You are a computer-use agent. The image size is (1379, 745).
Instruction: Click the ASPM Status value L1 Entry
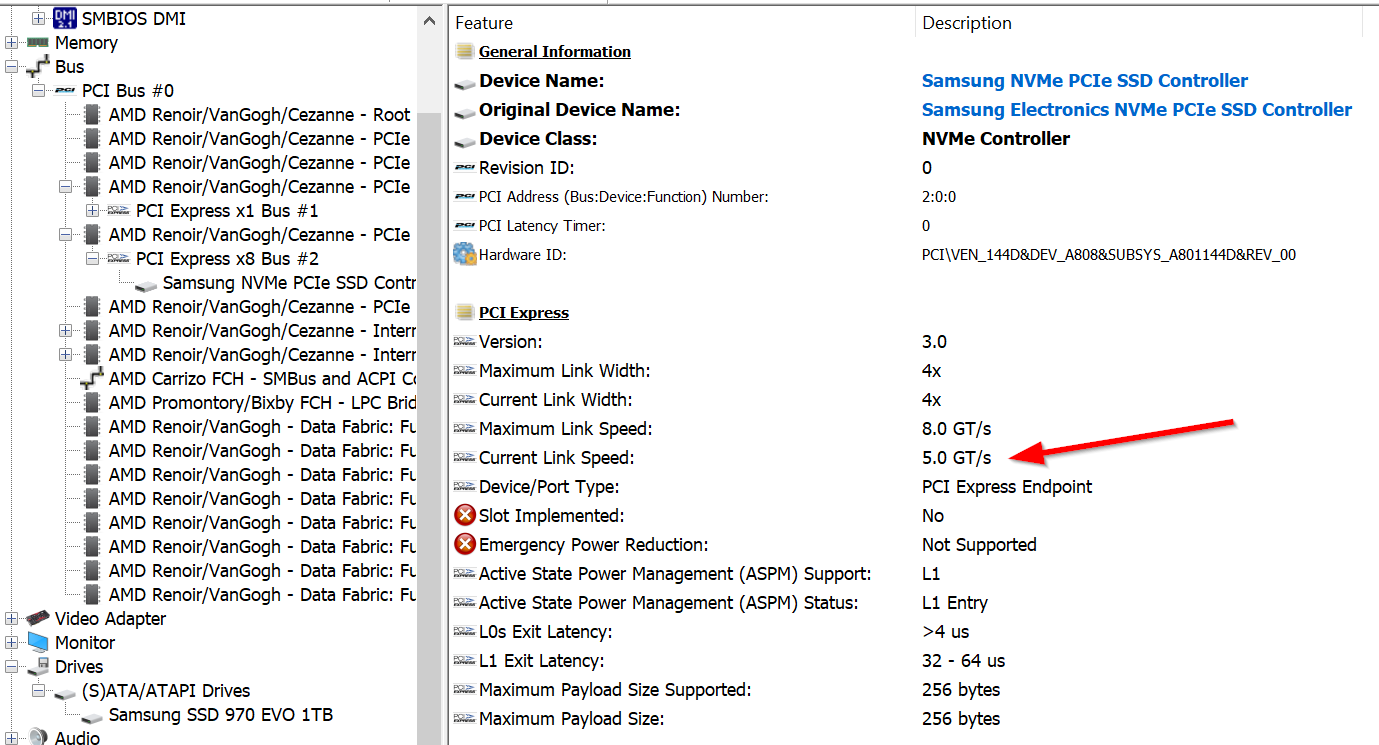pos(955,603)
